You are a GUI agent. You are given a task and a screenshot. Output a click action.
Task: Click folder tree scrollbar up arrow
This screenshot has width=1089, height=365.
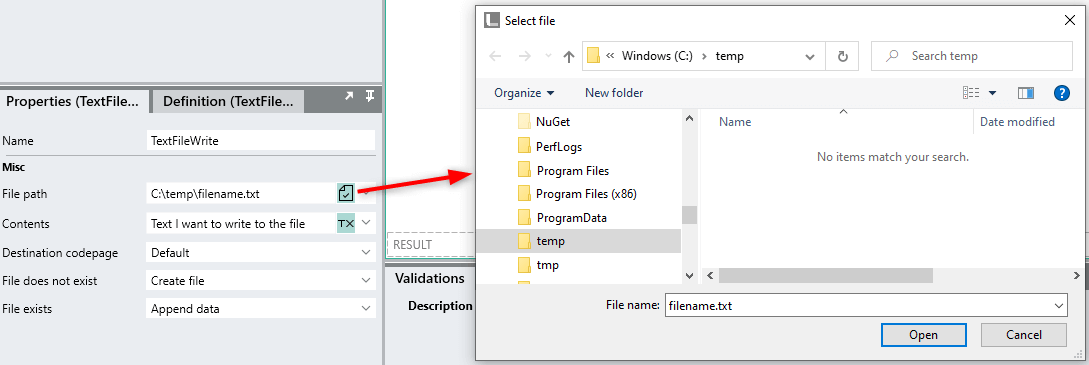point(690,119)
